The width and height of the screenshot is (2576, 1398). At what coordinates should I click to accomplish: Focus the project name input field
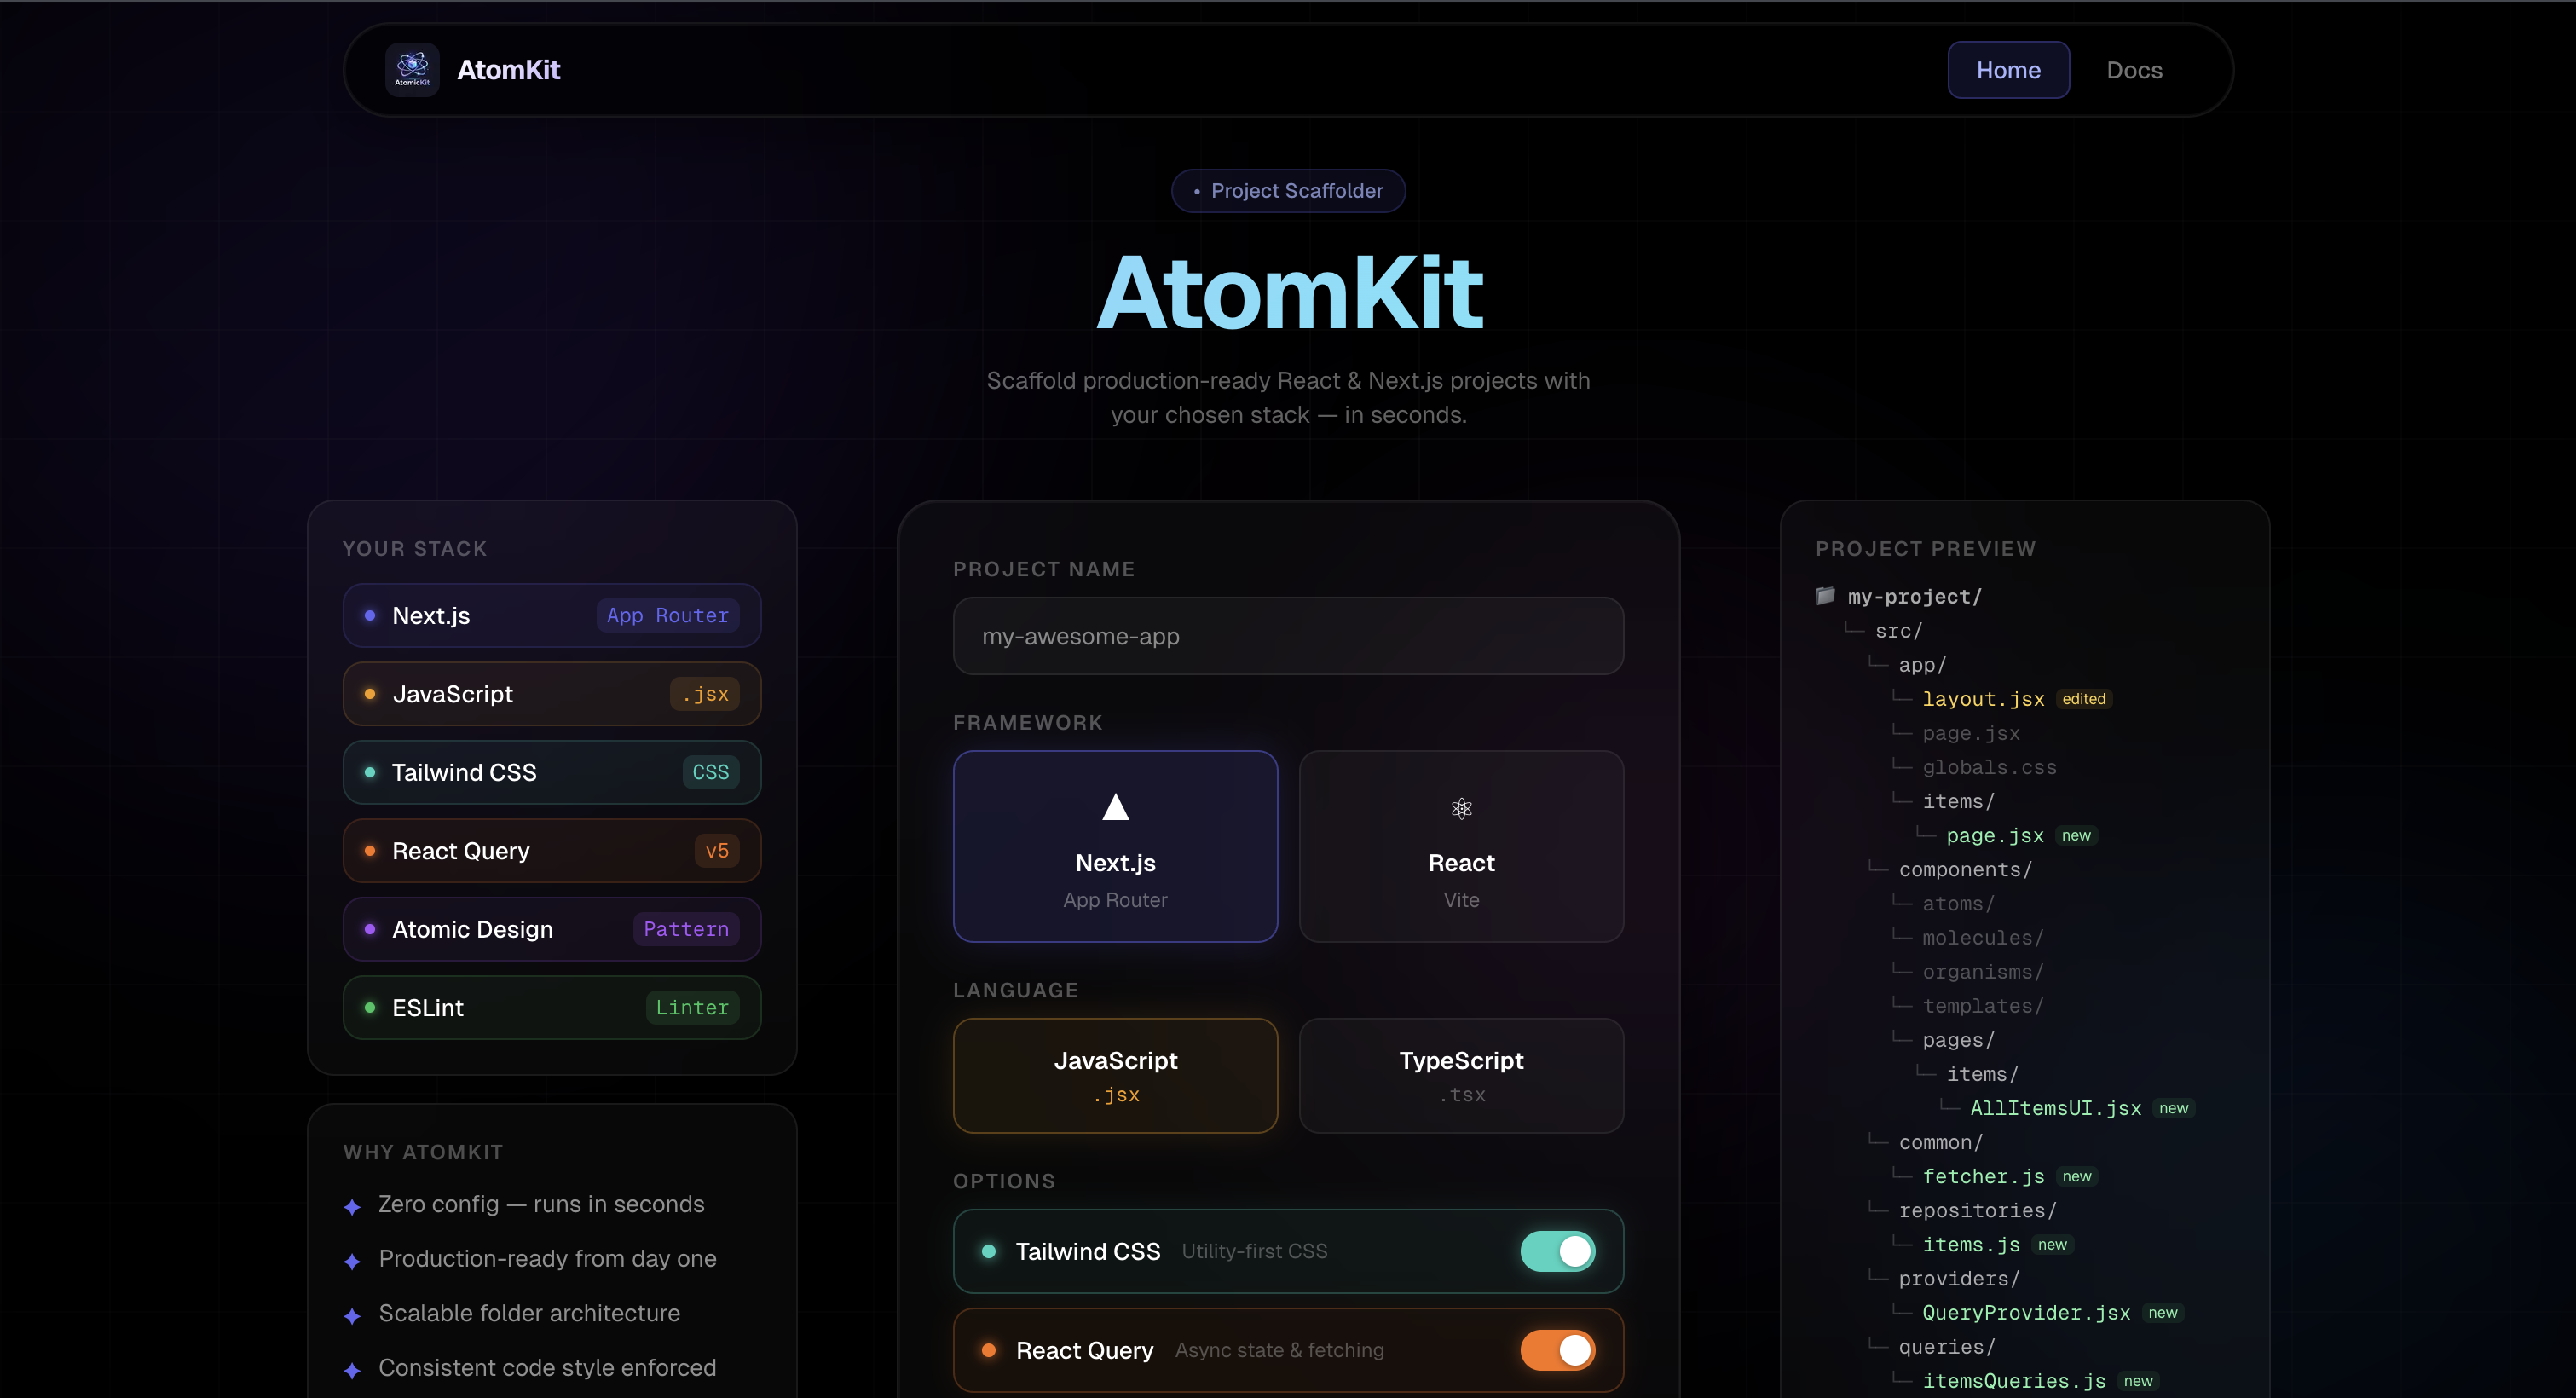(x=1288, y=636)
